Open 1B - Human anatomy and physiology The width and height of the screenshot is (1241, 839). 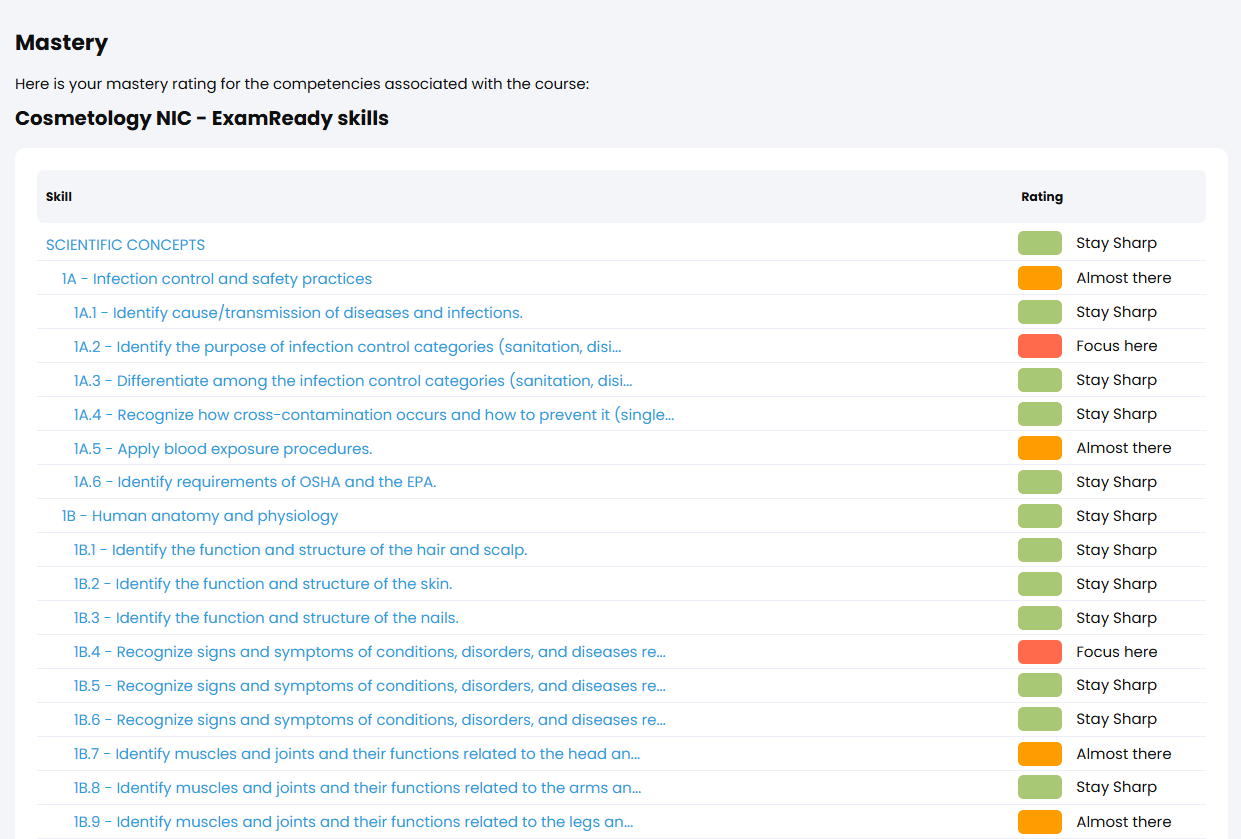point(200,517)
